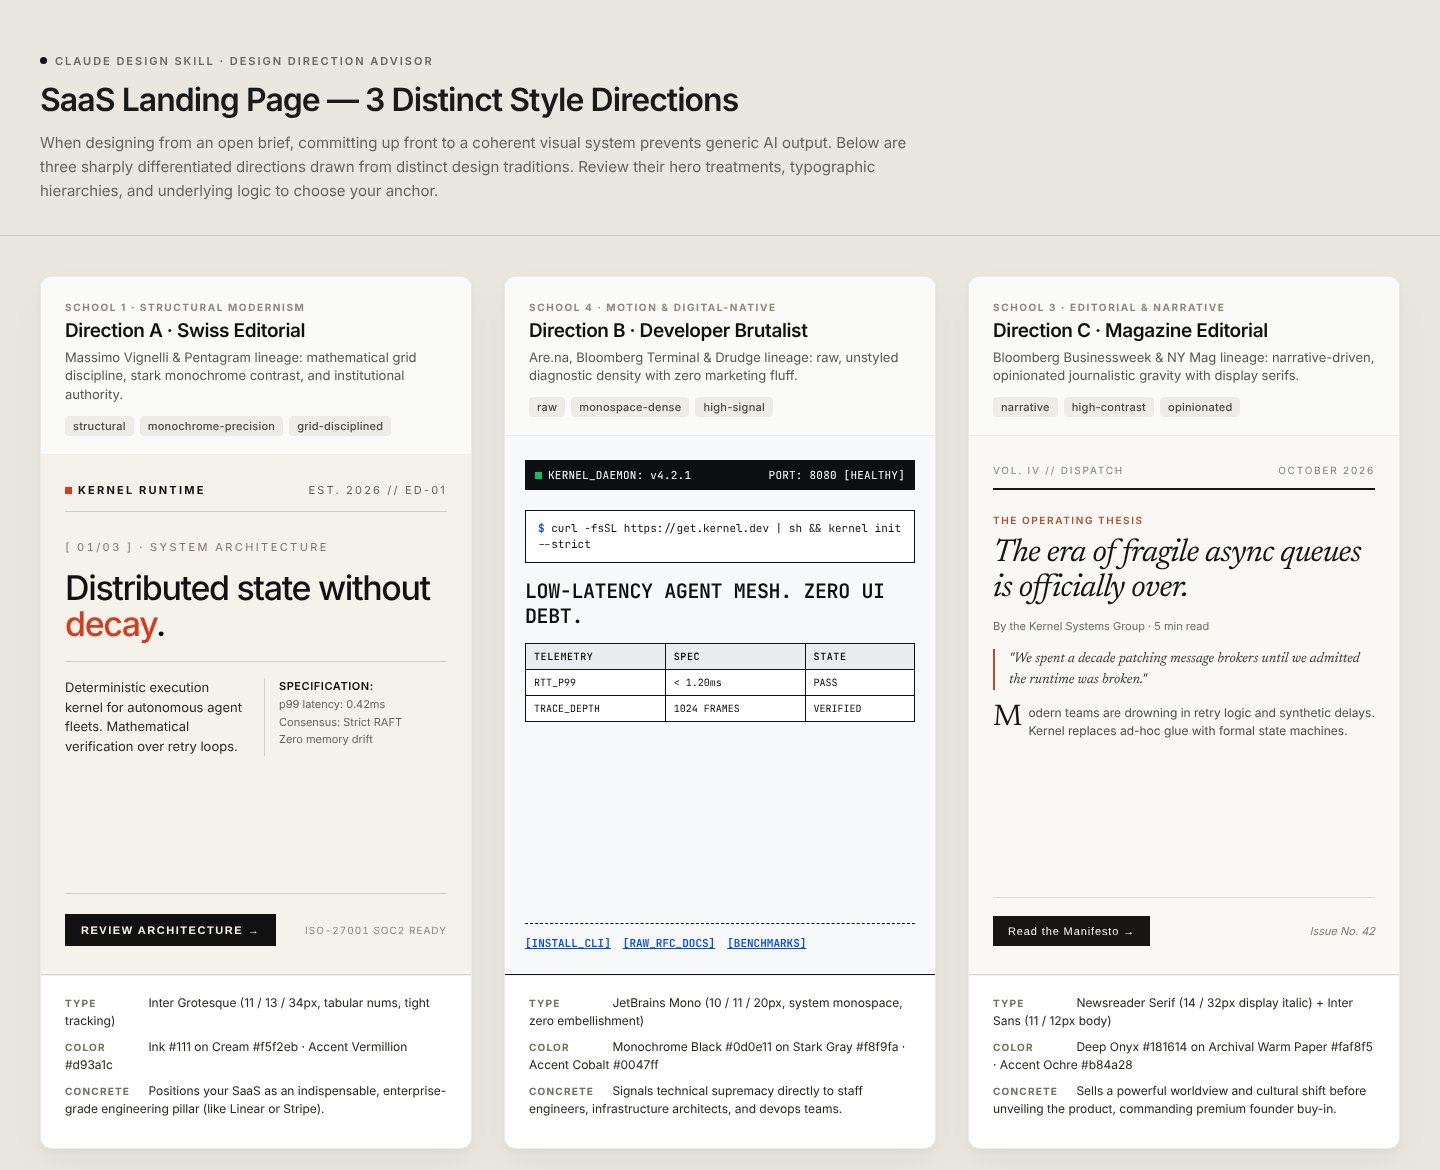Open the [BENCHMARKS] link

(x=766, y=943)
